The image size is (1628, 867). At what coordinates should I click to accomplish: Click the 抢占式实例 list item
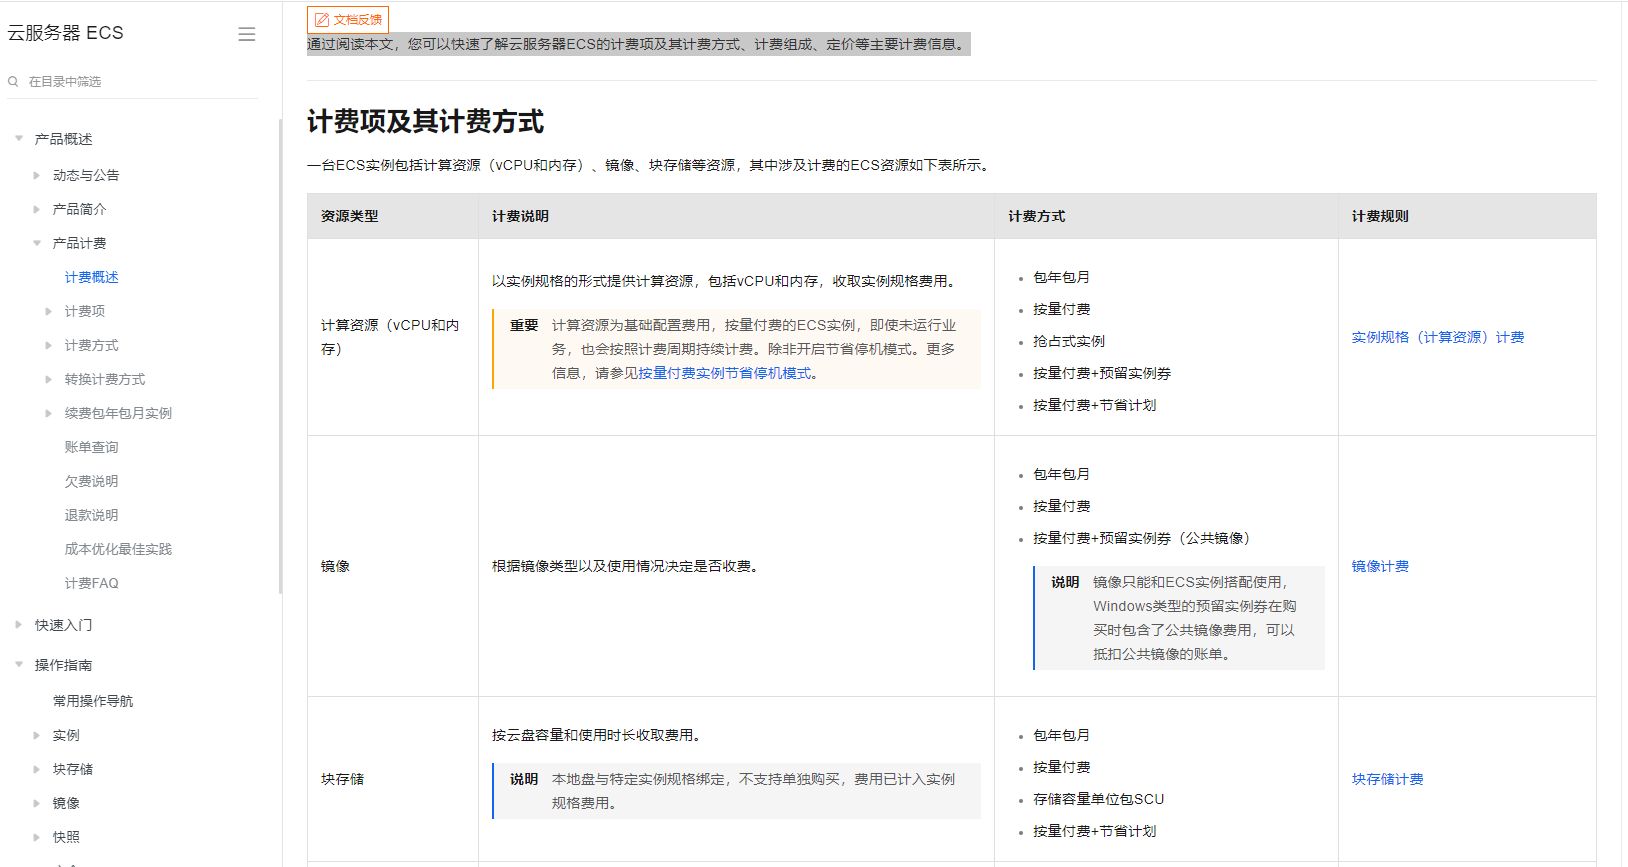point(1069,341)
